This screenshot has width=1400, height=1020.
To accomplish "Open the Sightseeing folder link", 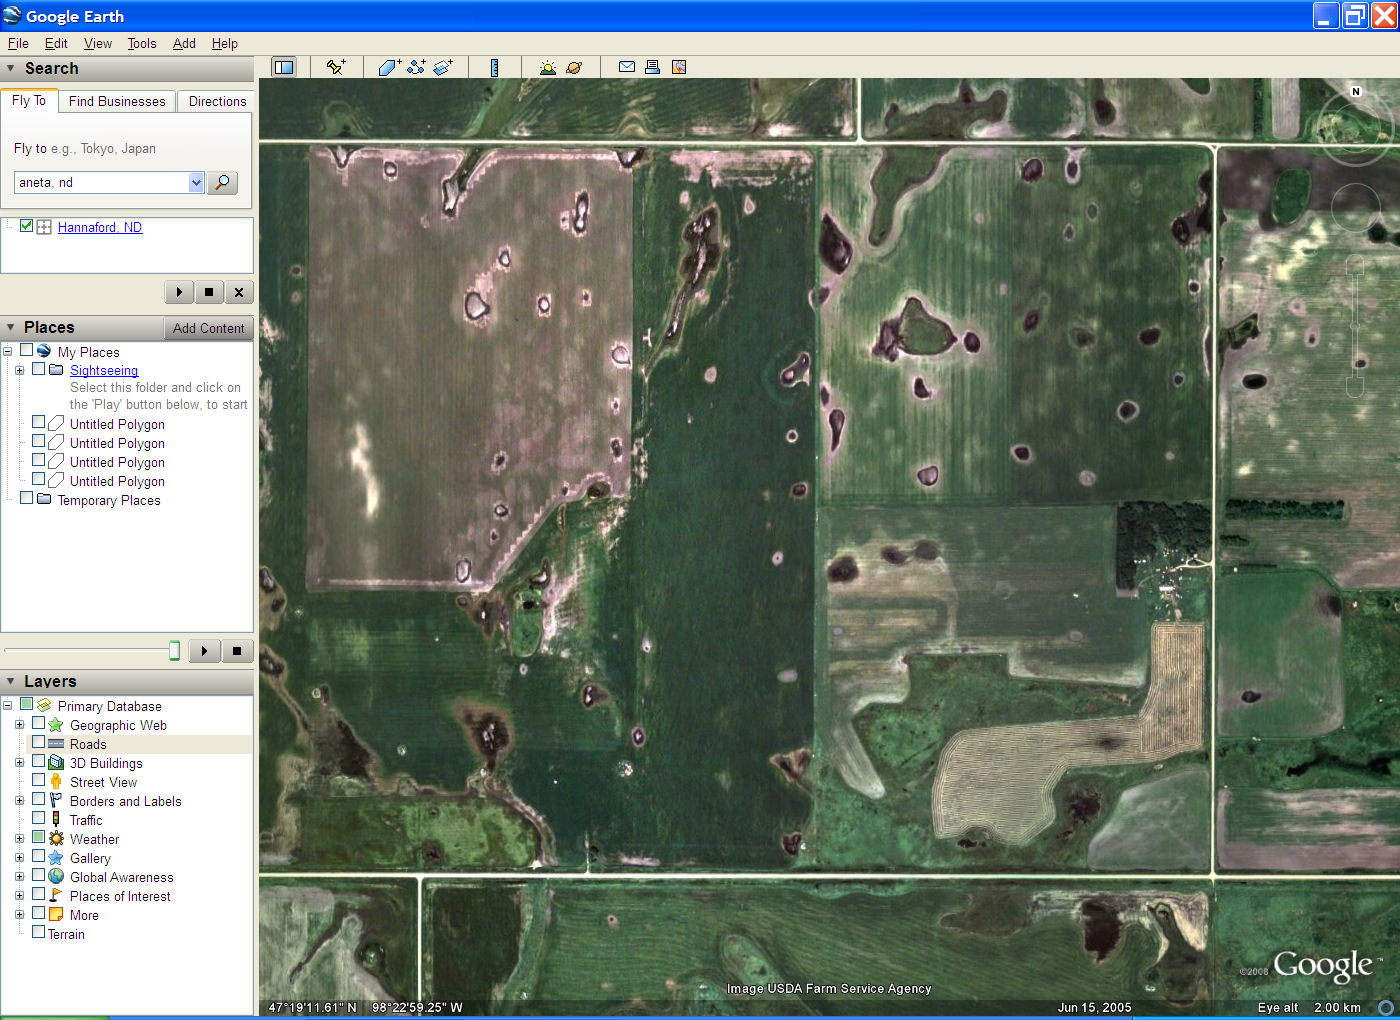I will [104, 370].
